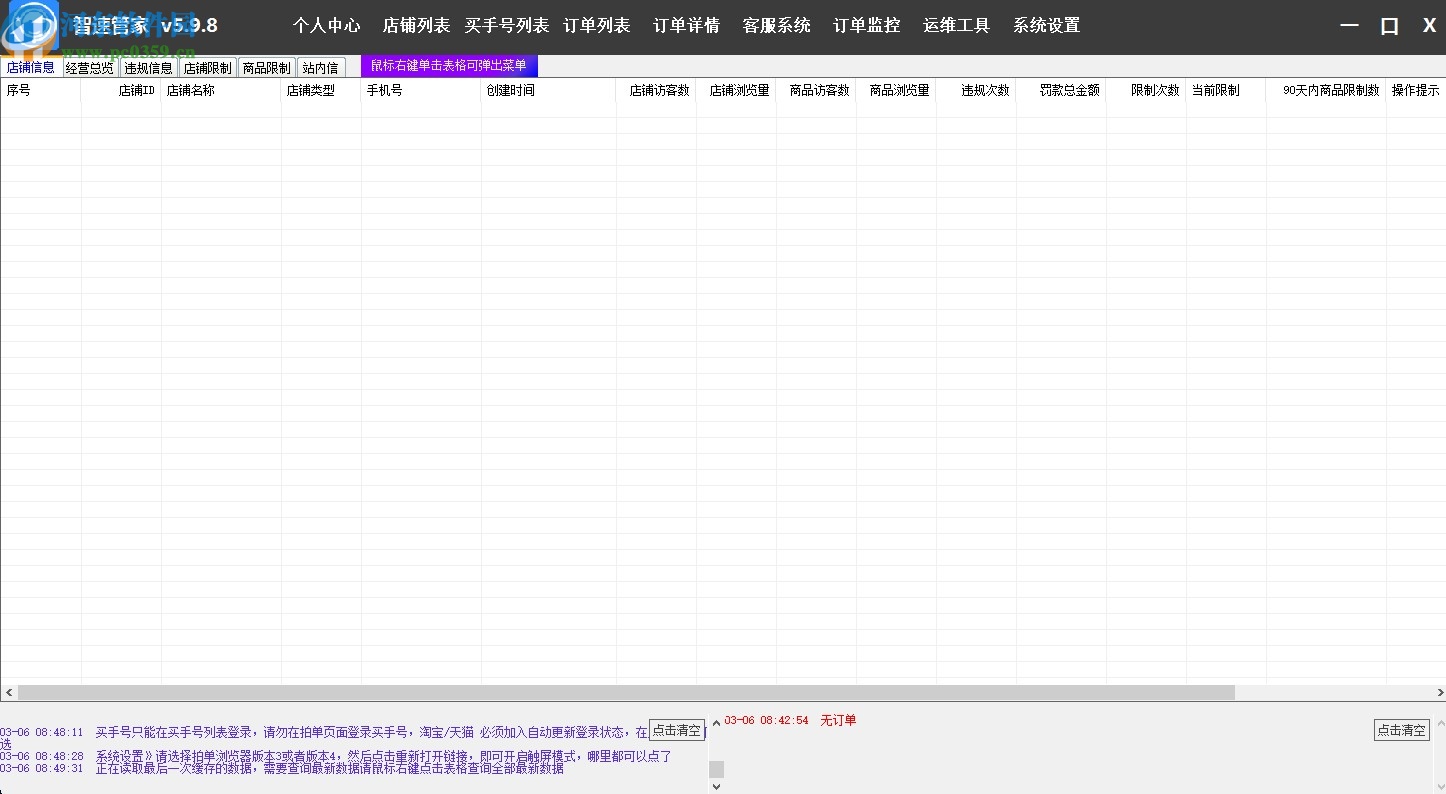The width and height of the screenshot is (1446, 794).
Task: Open the 系统设置 menu
Action: (1047, 26)
